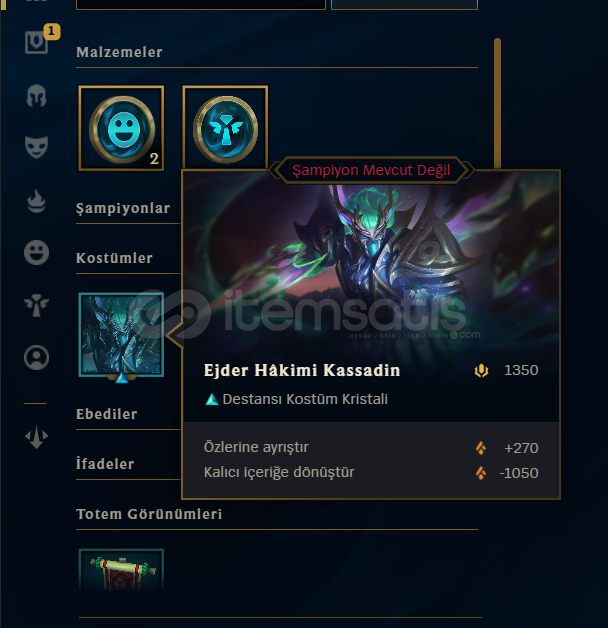Screen dimensions: 608x628
Task: Select the emotes smiley sidebar icon
Action: pos(36,253)
